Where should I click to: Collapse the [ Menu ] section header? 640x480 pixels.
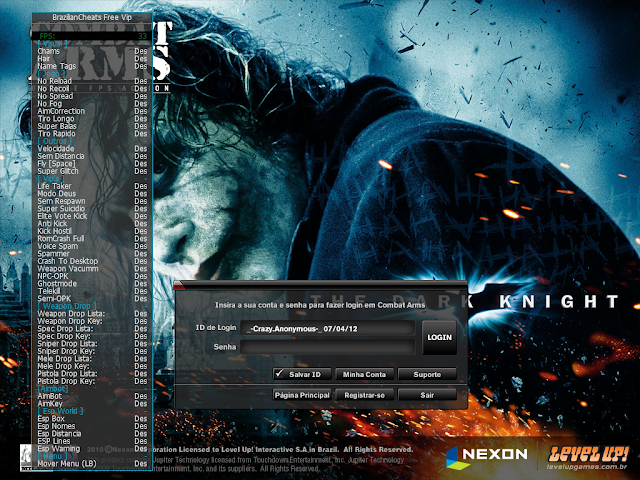52,456
